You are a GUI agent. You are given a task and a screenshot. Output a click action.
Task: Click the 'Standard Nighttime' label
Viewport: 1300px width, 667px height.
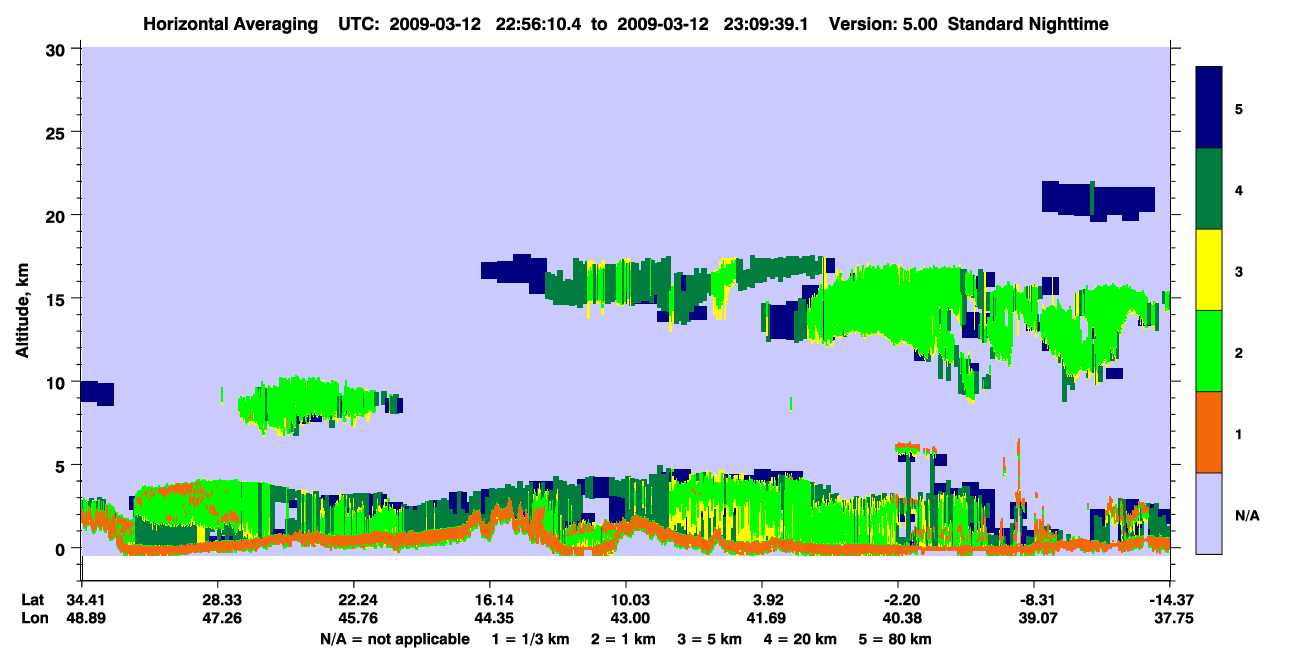pyautogui.click(x=1026, y=23)
